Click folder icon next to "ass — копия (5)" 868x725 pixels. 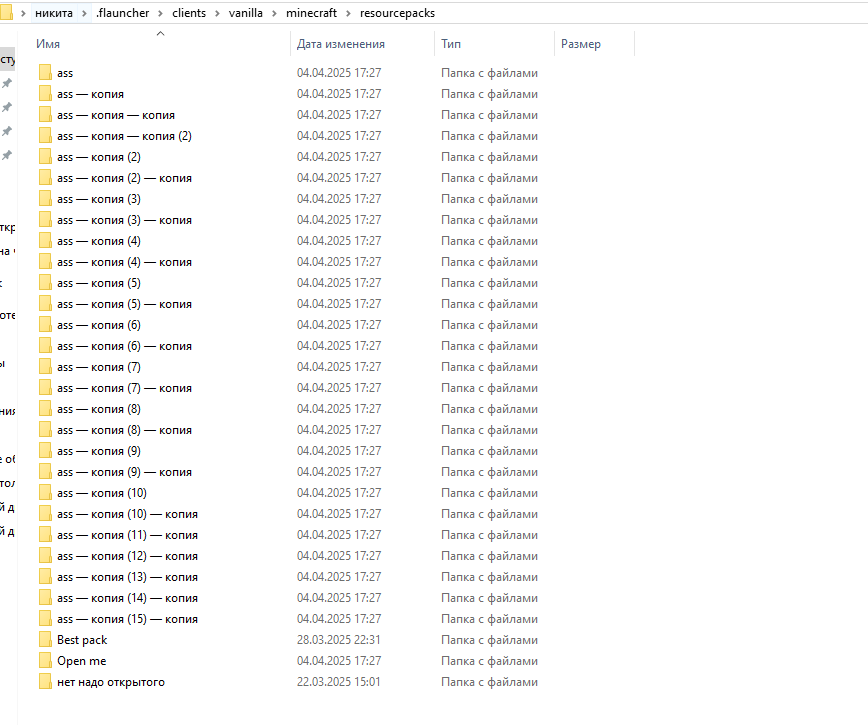[45, 283]
